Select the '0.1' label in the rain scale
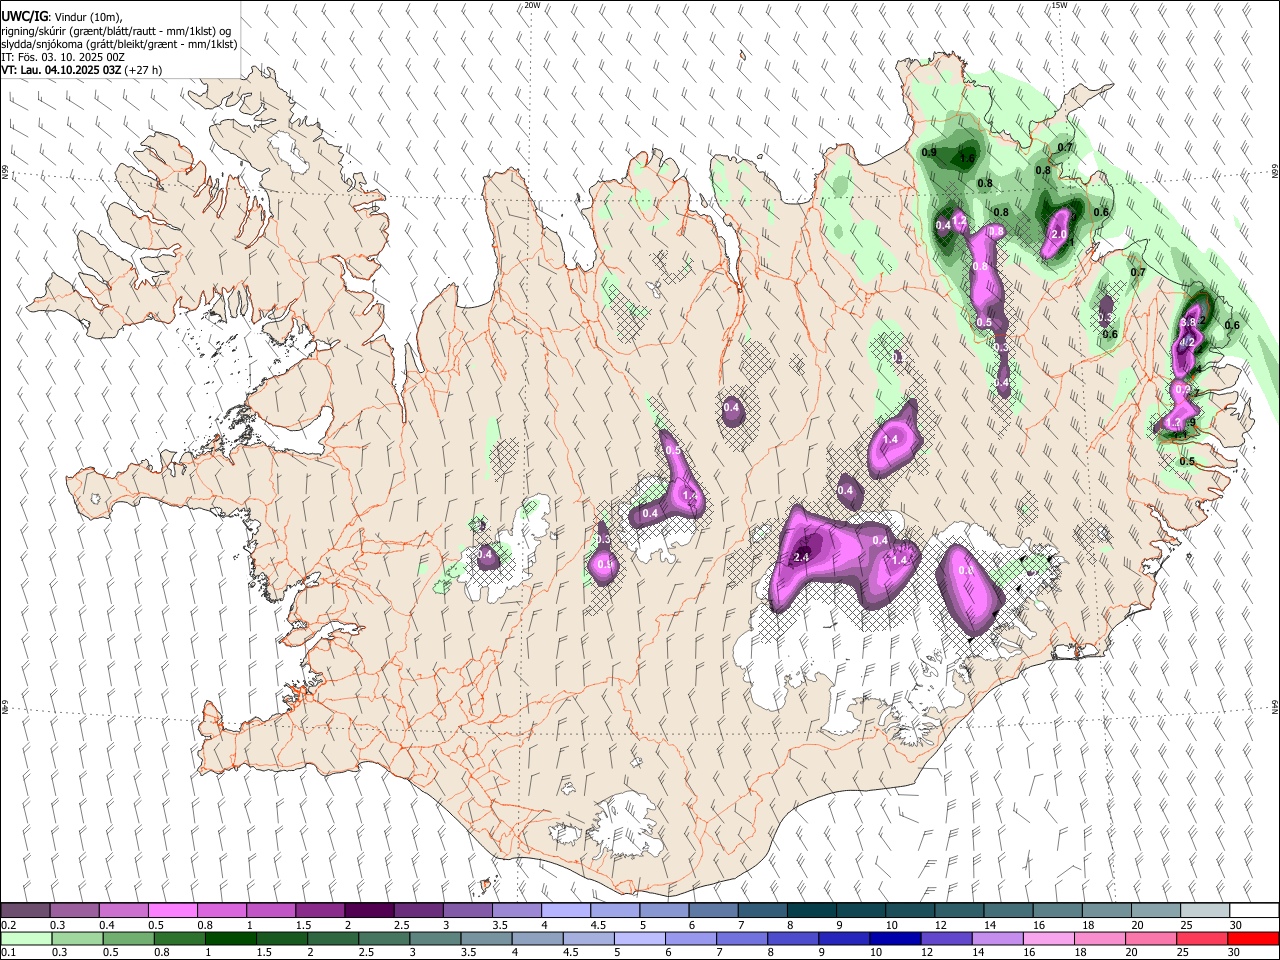 pyautogui.click(x=8, y=953)
